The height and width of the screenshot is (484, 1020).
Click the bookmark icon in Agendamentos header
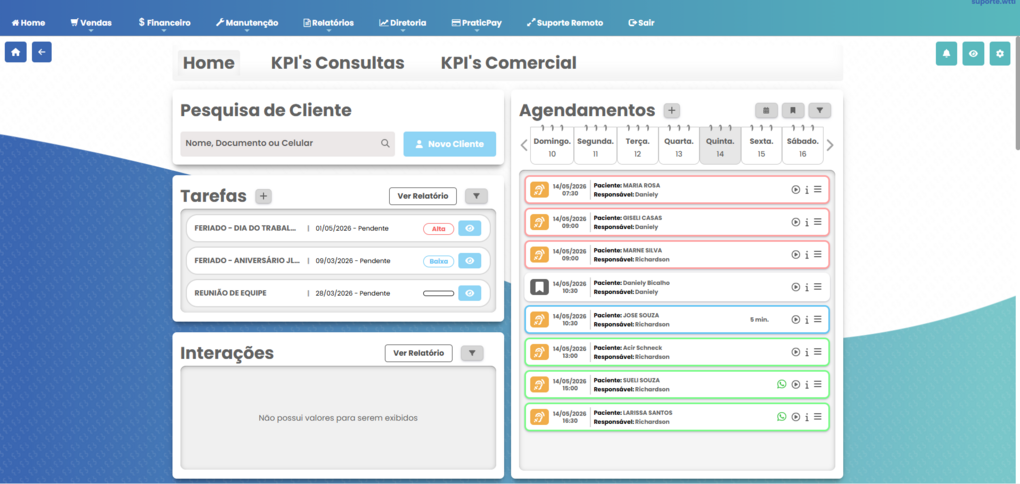(x=793, y=110)
